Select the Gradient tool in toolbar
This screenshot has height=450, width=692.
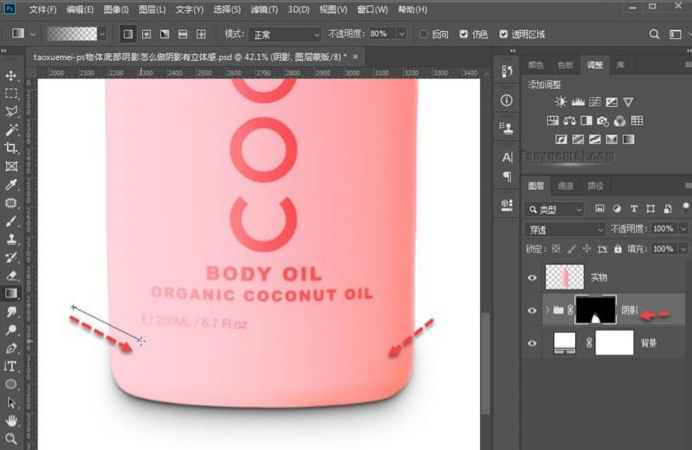pyautogui.click(x=11, y=293)
